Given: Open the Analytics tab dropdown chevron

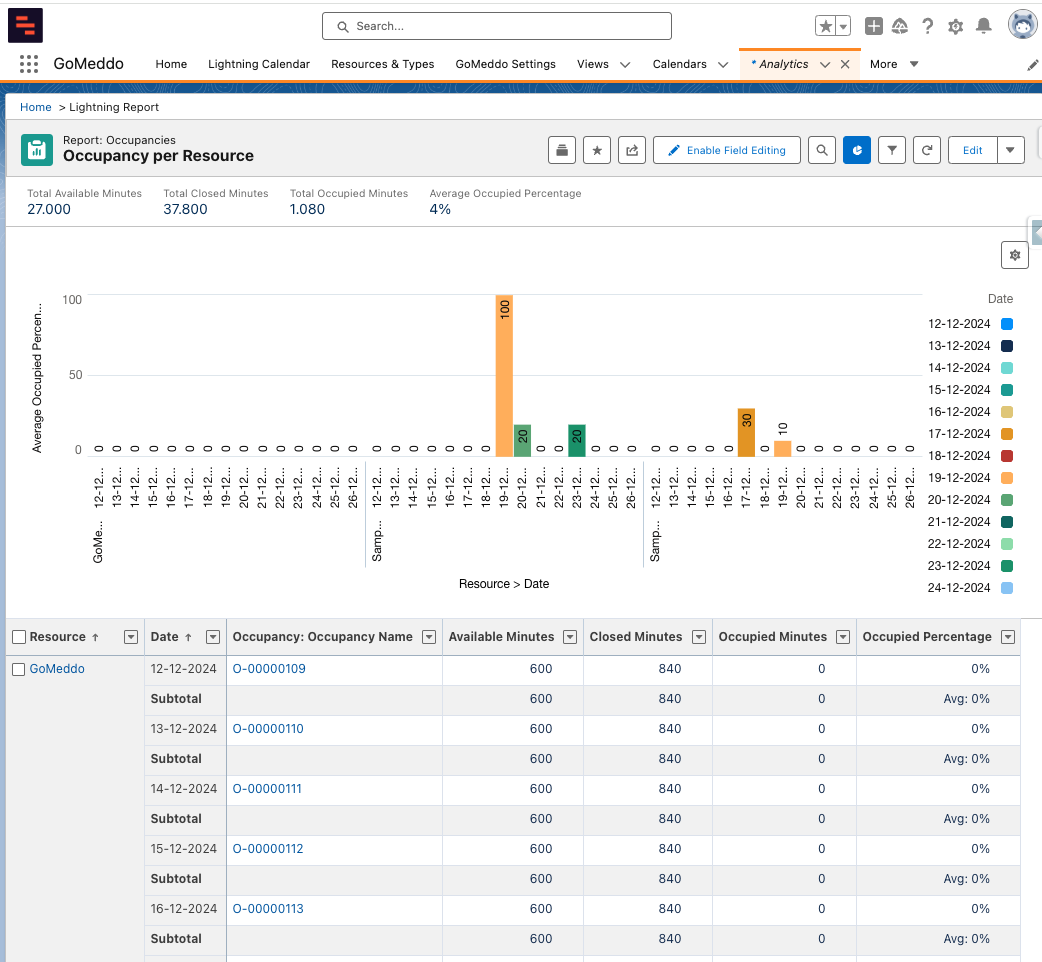Looking at the screenshot, I should pyautogui.click(x=825, y=64).
